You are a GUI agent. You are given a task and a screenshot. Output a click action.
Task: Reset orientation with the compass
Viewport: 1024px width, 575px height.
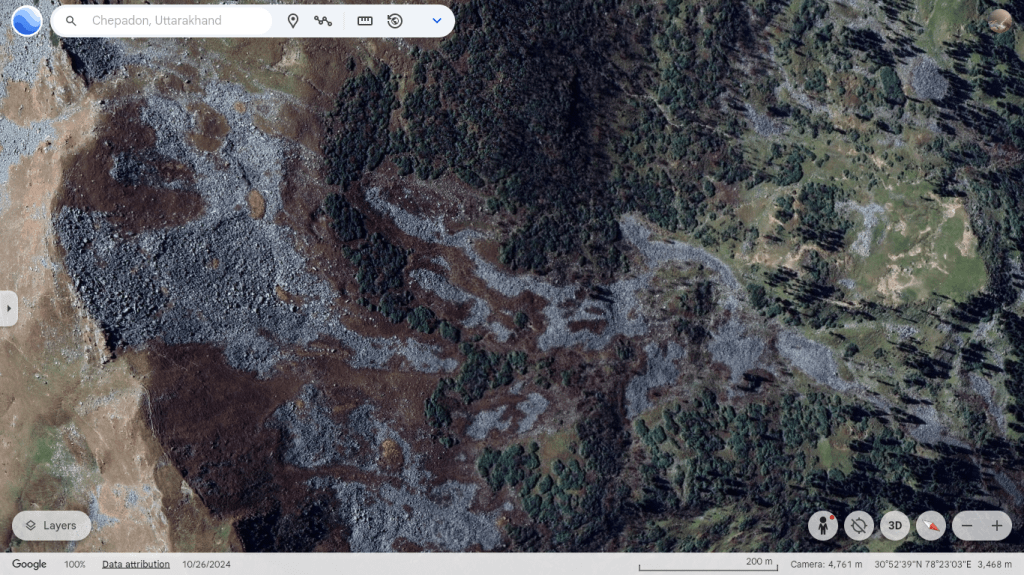pos(931,525)
